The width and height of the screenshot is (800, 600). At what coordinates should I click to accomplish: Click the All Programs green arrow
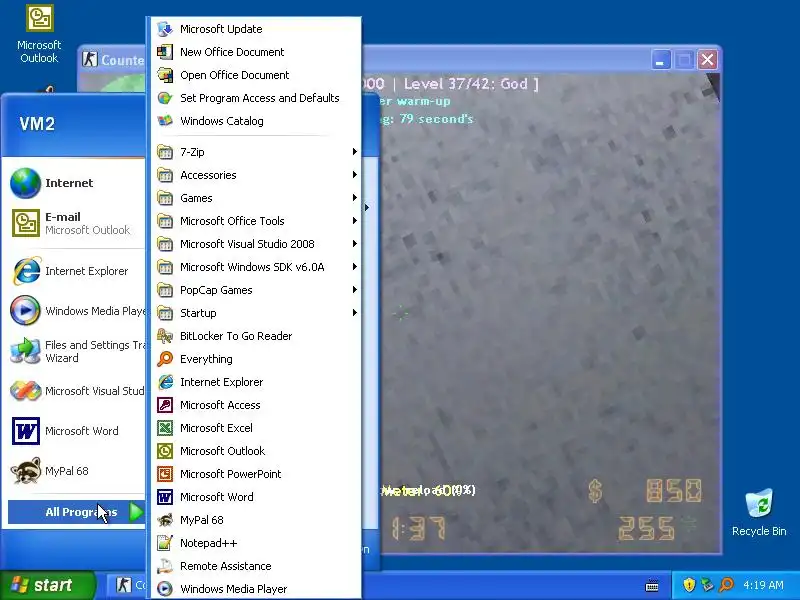coord(136,512)
